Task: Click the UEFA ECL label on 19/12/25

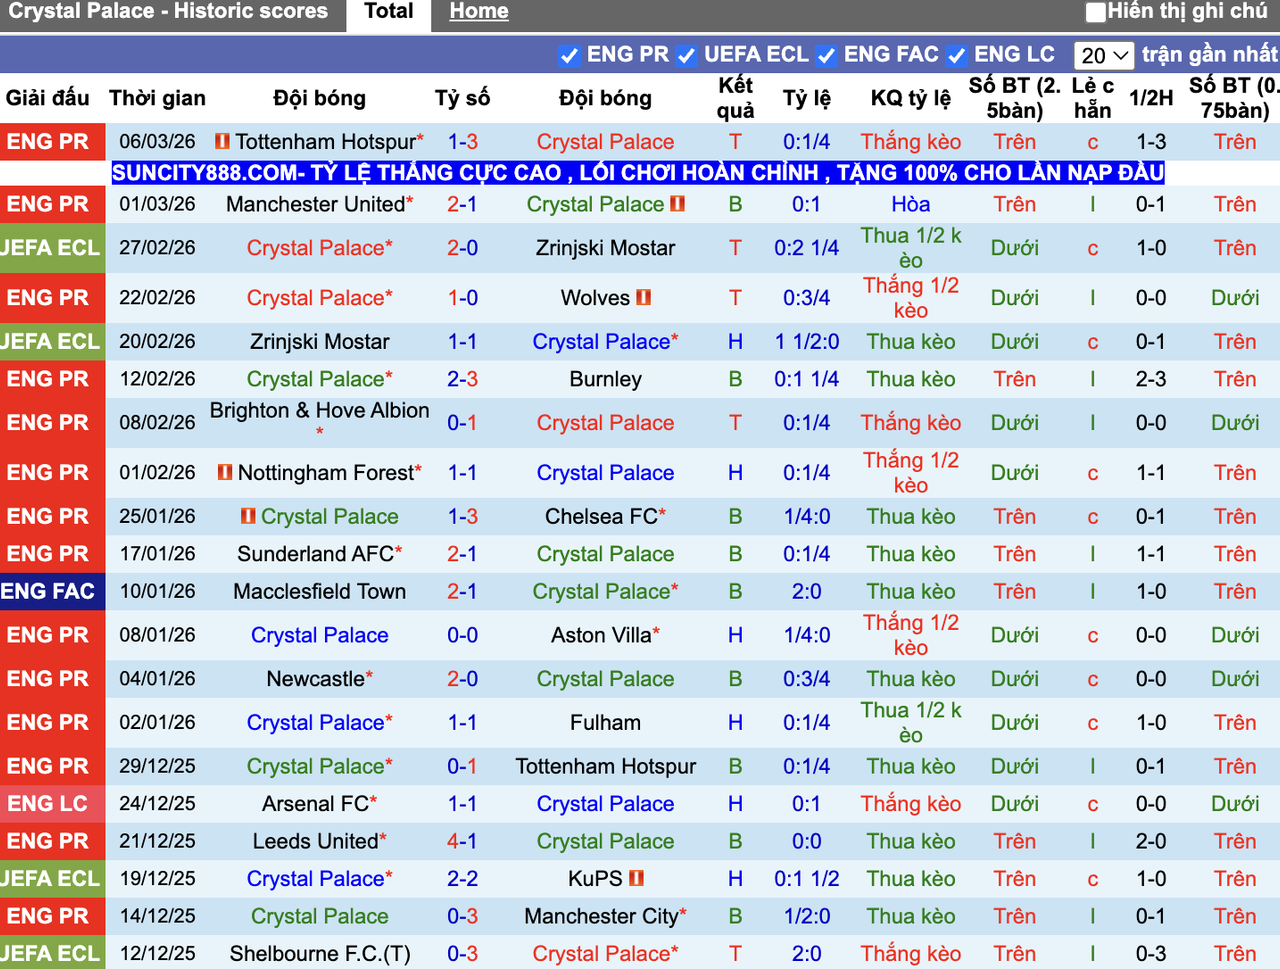Action: (x=52, y=879)
